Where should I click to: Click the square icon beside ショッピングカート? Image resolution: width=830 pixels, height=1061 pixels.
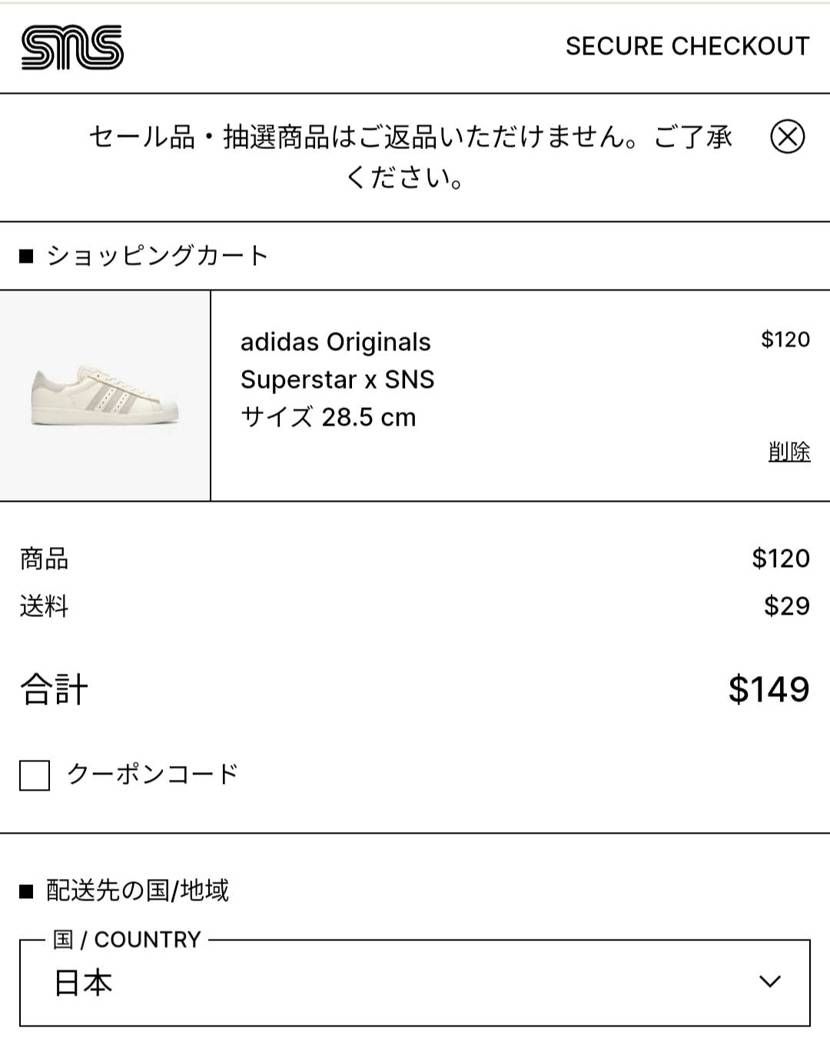[x=24, y=255]
